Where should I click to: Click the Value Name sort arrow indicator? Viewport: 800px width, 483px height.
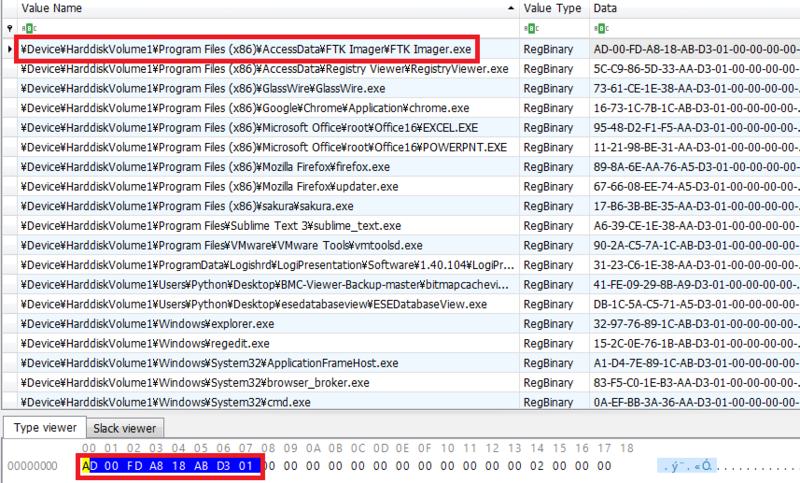pyautogui.click(x=511, y=8)
